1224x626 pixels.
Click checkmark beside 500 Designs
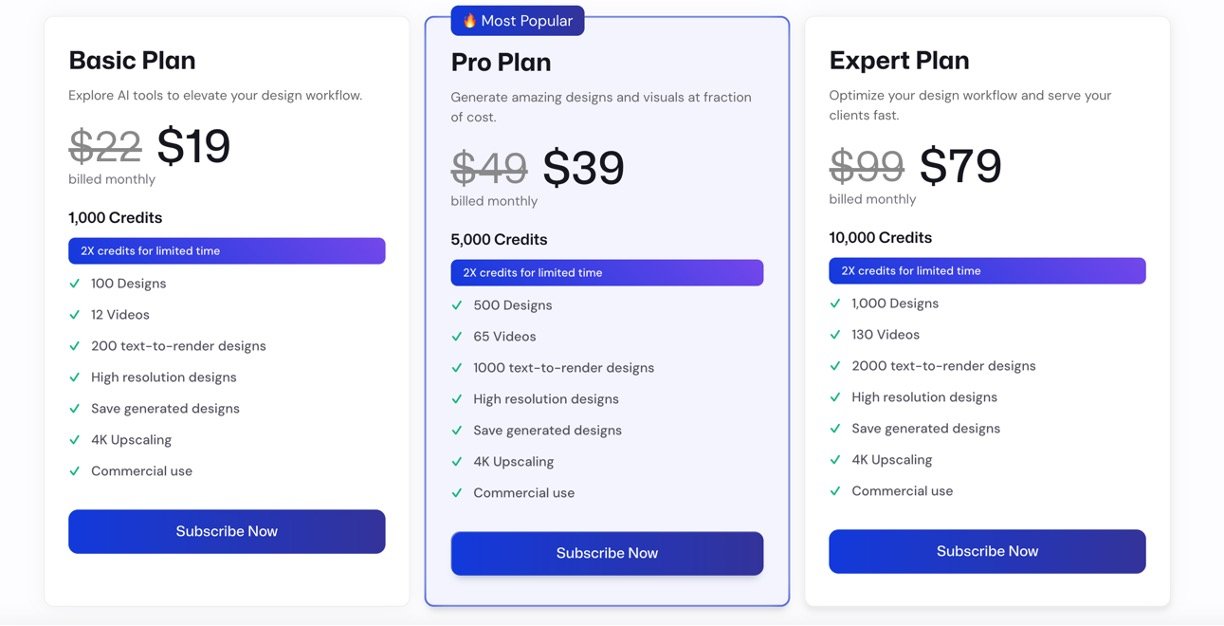click(457, 305)
